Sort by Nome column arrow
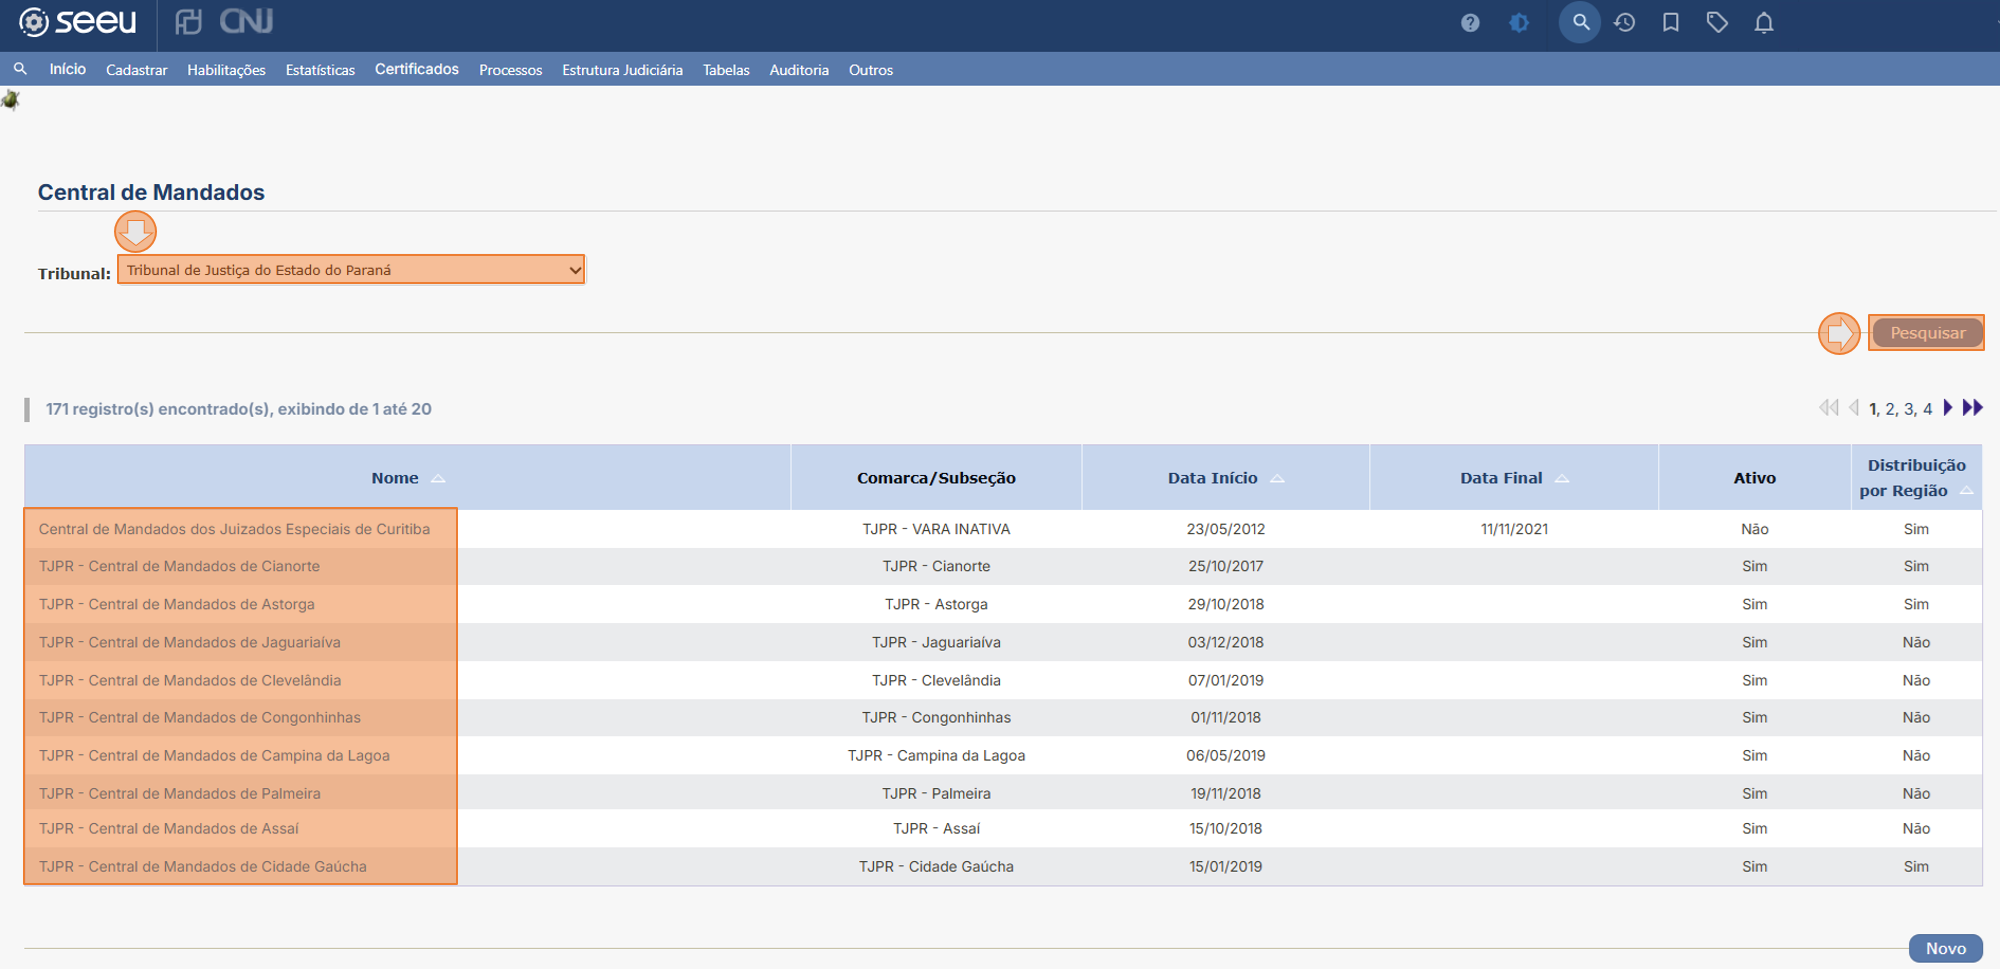 coord(438,479)
